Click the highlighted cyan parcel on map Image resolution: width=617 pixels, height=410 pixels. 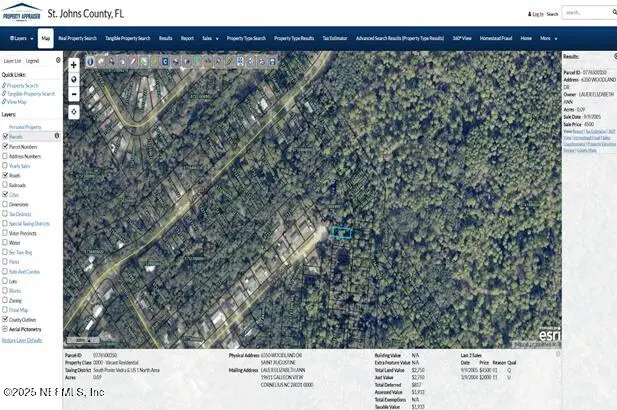pyautogui.click(x=342, y=233)
